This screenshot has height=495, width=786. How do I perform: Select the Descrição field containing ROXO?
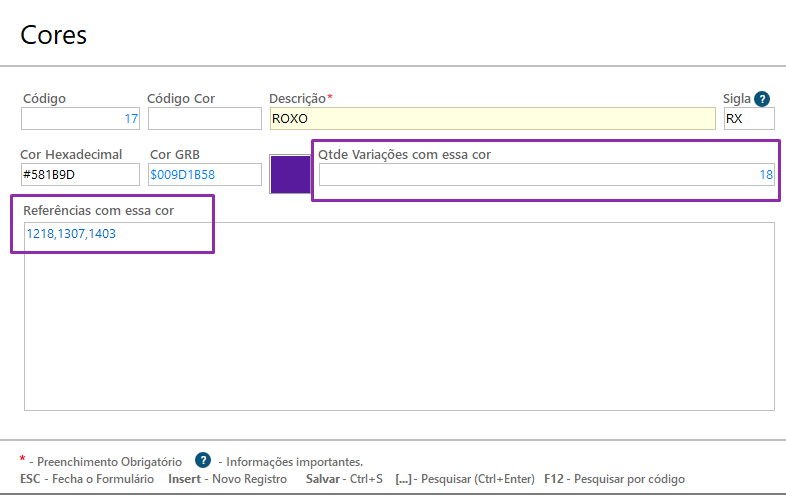(492, 119)
